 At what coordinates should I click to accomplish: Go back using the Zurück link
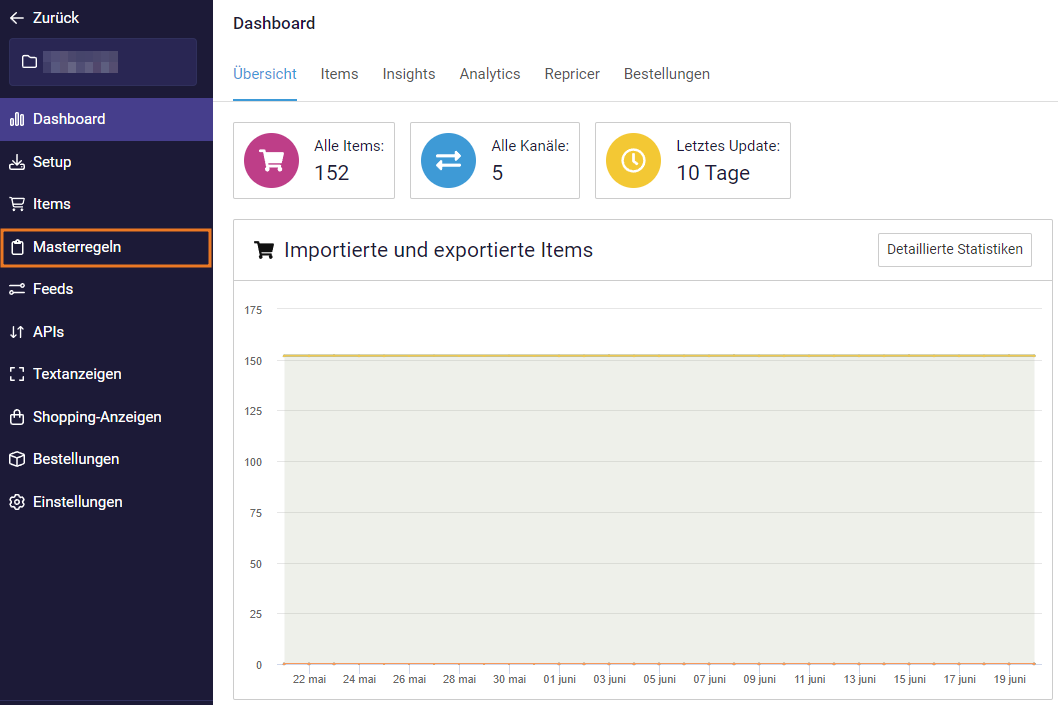coord(45,18)
